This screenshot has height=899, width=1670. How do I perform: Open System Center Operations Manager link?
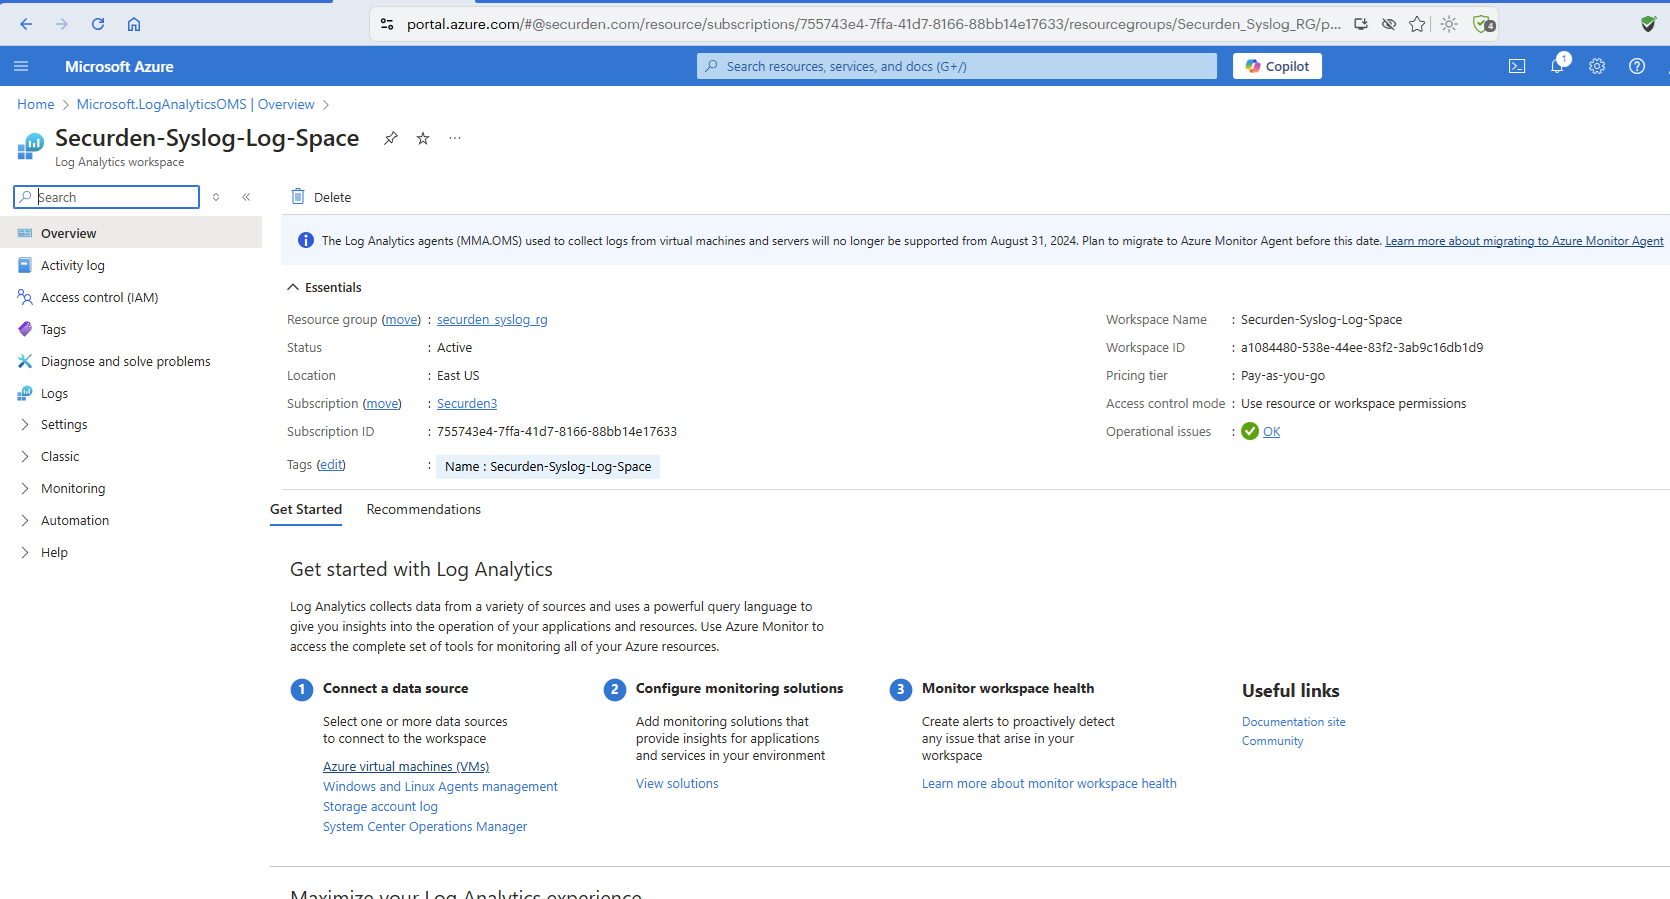tap(425, 827)
